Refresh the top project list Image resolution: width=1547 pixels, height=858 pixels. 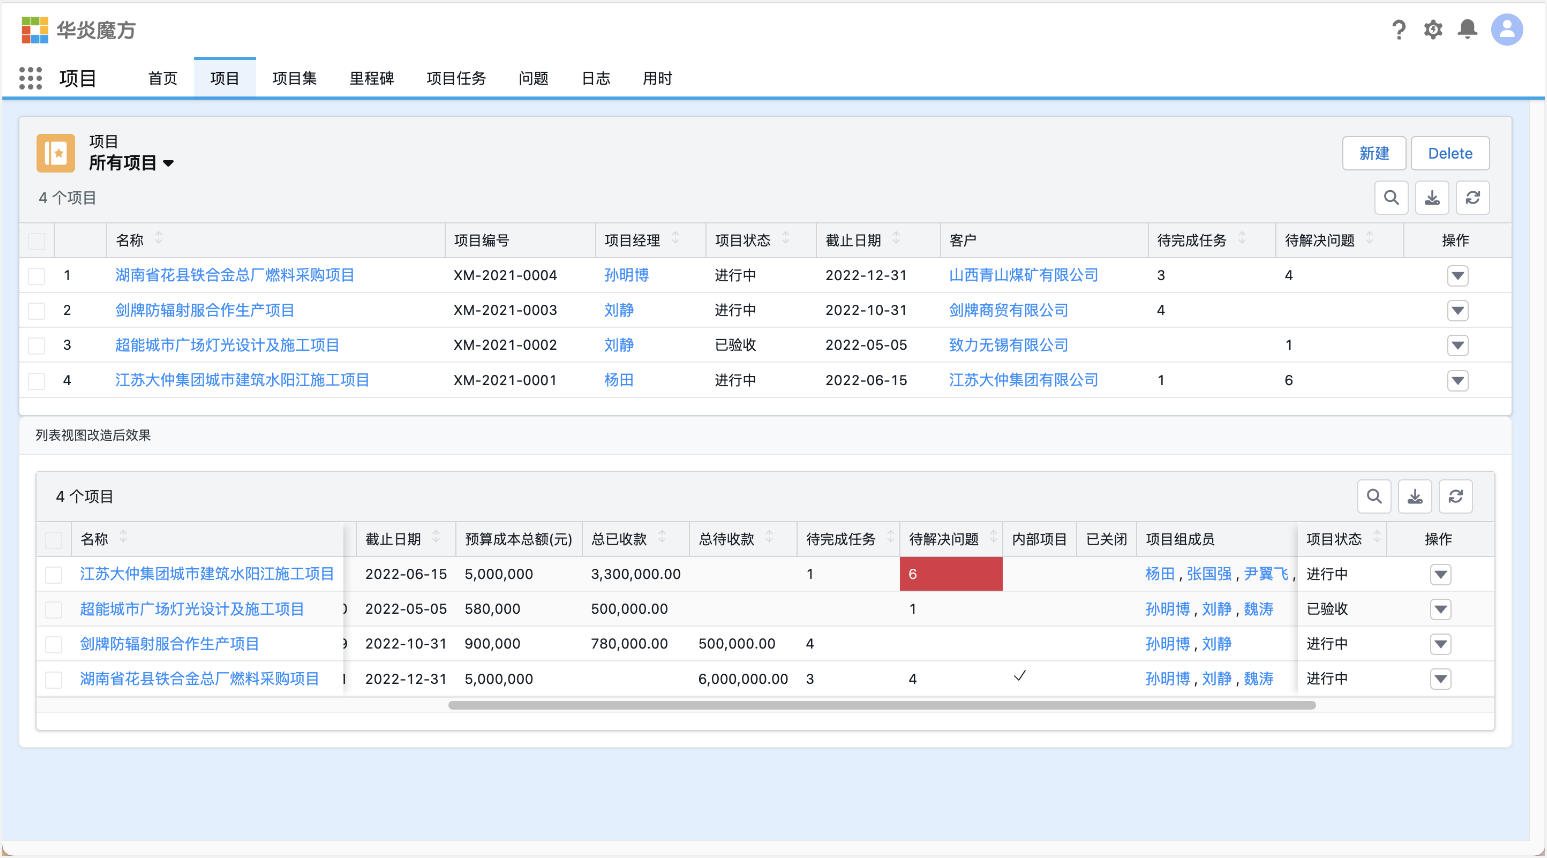(1472, 197)
